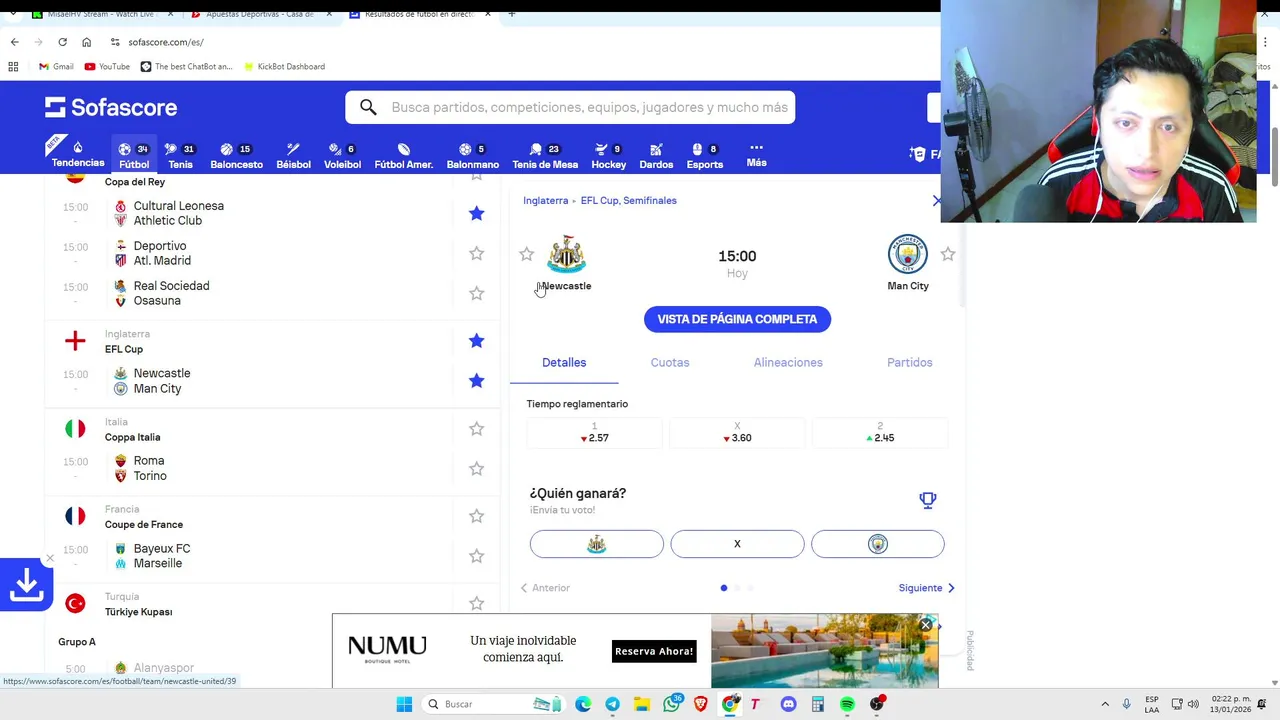The image size is (1280, 720).
Task: Open Telegram from the taskbar
Action: tap(612, 704)
